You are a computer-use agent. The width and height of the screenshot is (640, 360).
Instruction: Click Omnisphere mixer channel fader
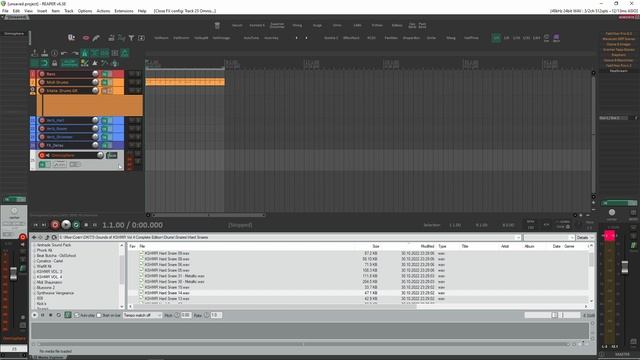click(13, 274)
